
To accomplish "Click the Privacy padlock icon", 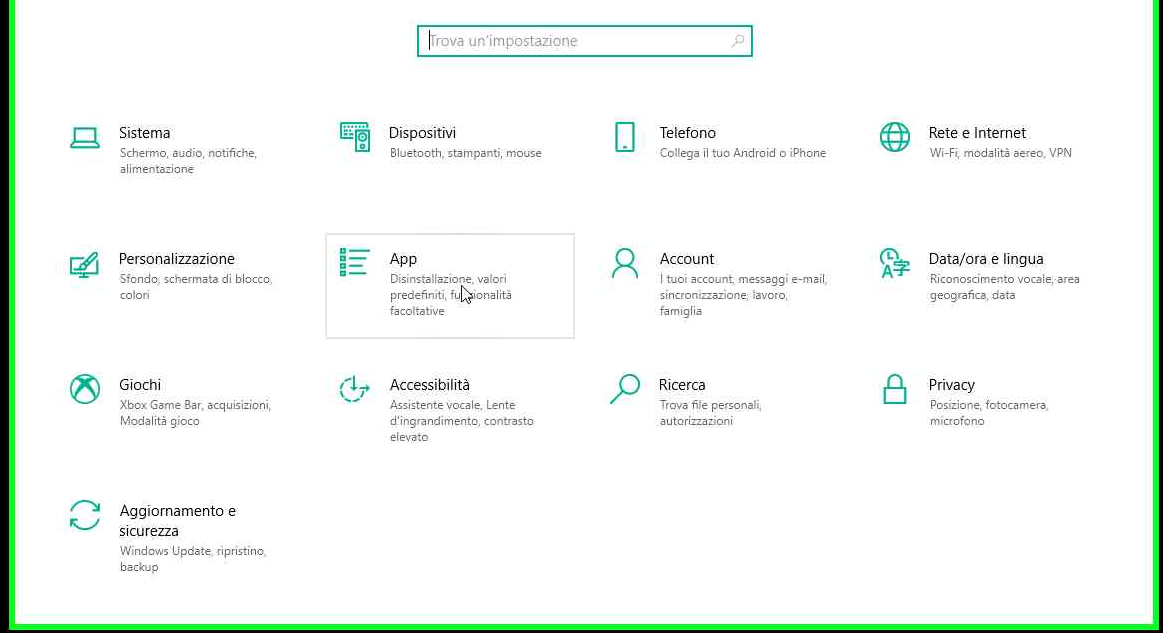I will click(895, 389).
